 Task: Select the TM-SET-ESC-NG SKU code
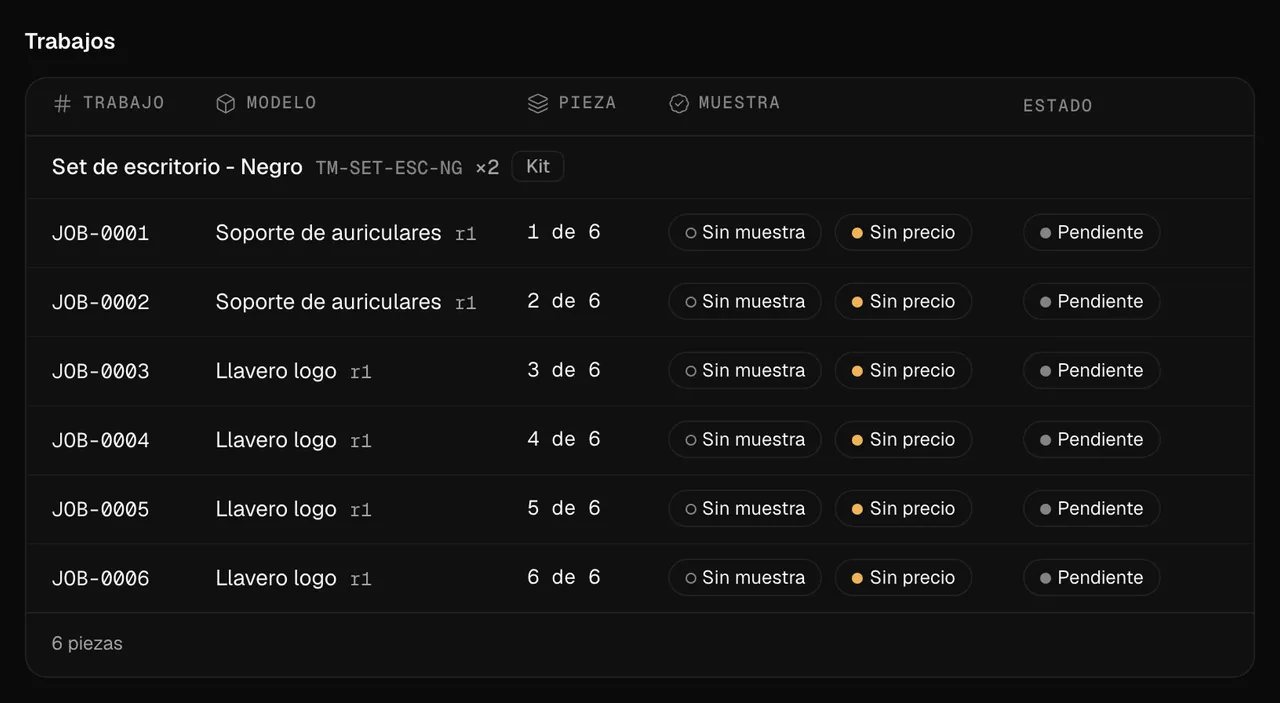pos(389,168)
